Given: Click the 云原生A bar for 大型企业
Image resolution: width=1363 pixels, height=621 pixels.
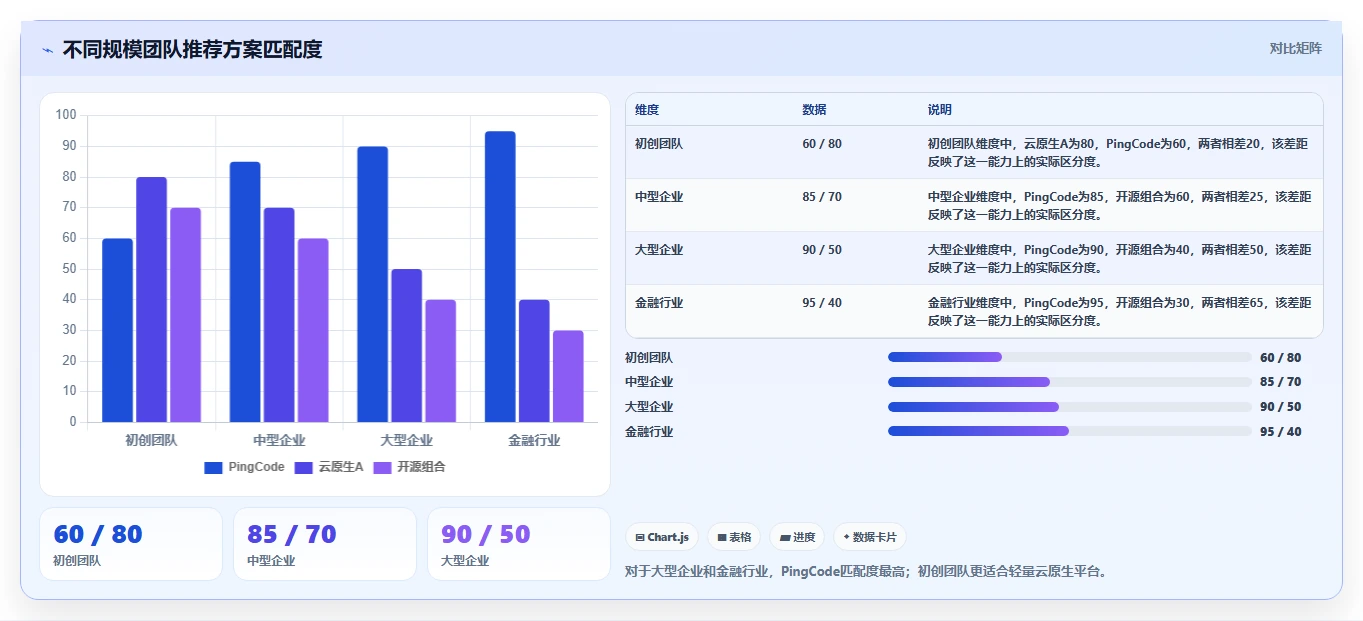Looking at the screenshot, I should [406, 345].
